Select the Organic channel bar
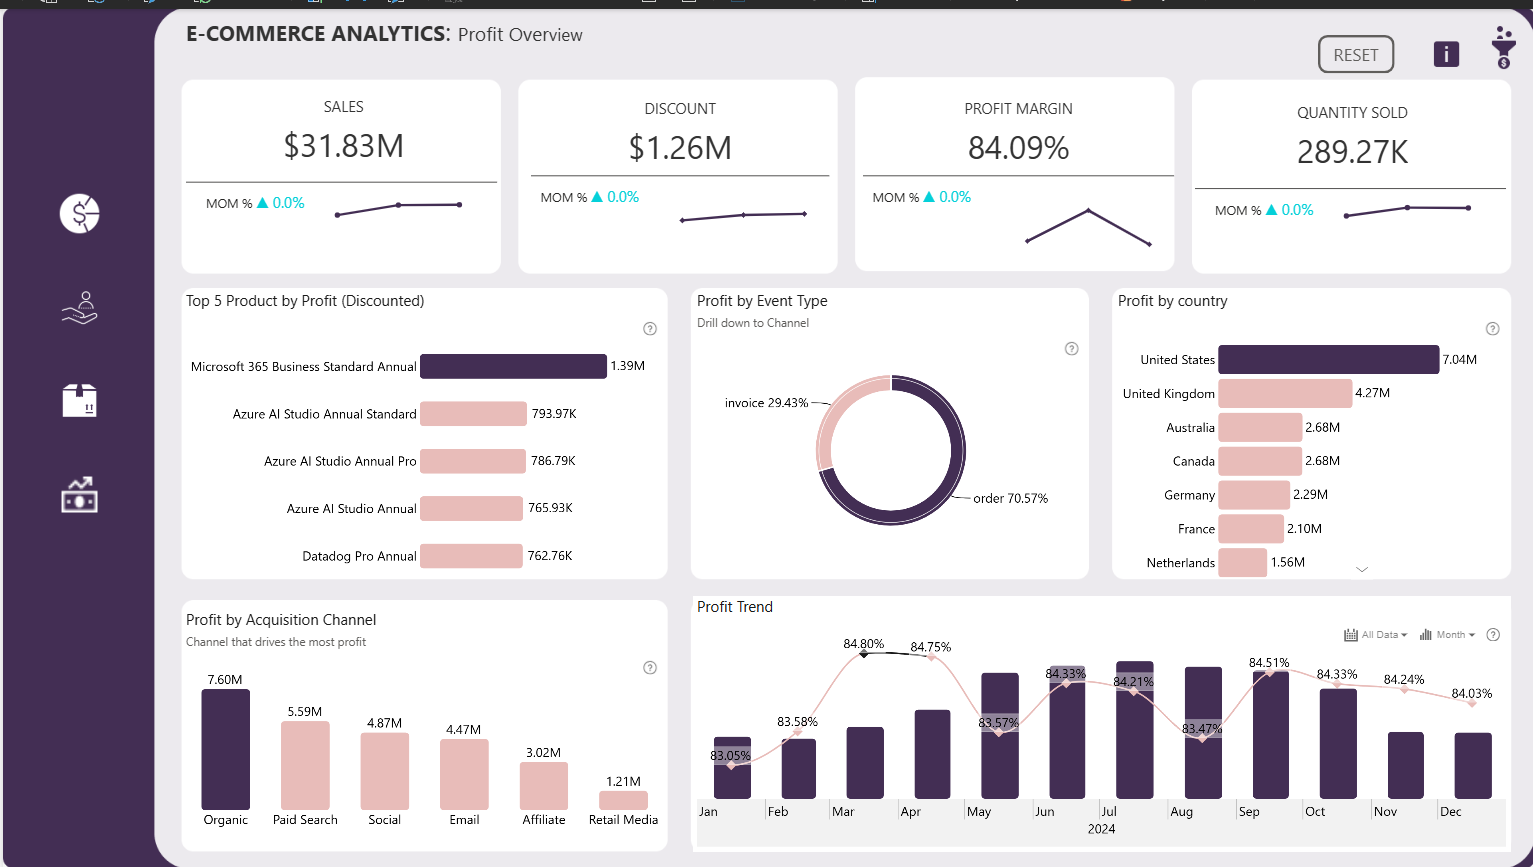This screenshot has height=867, width=1533. coord(226,750)
